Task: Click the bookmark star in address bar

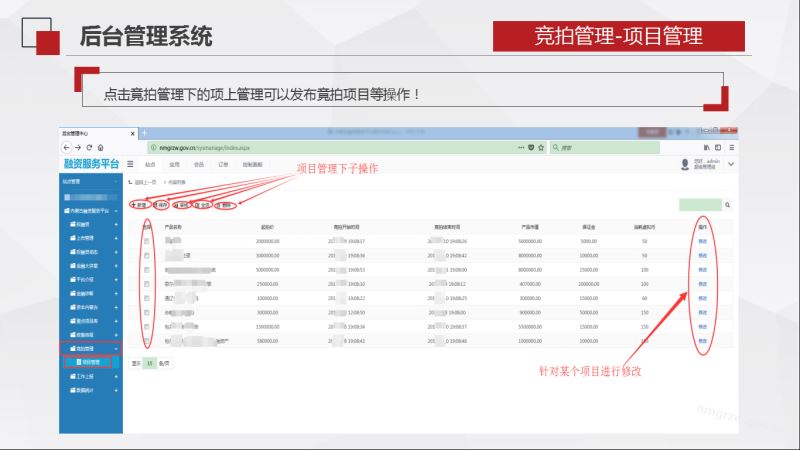Action: [x=540, y=147]
